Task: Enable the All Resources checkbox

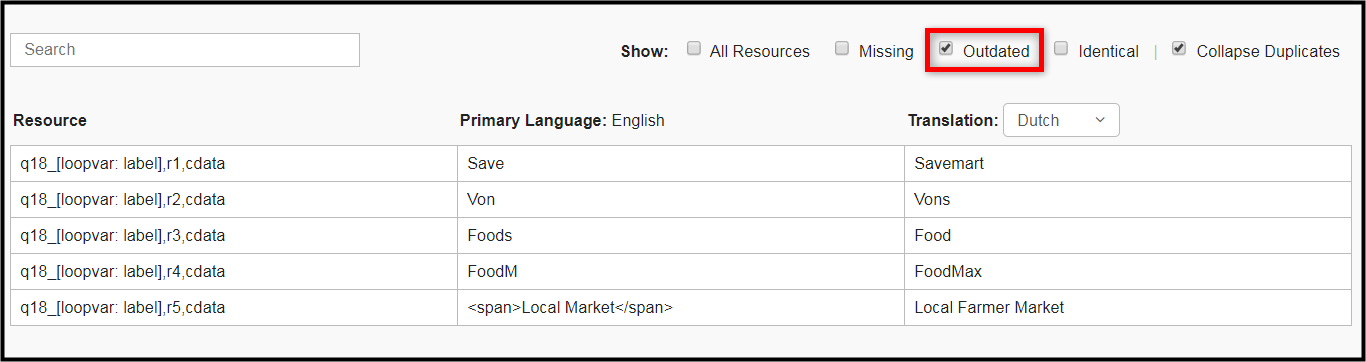Action: [x=694, y=49]
